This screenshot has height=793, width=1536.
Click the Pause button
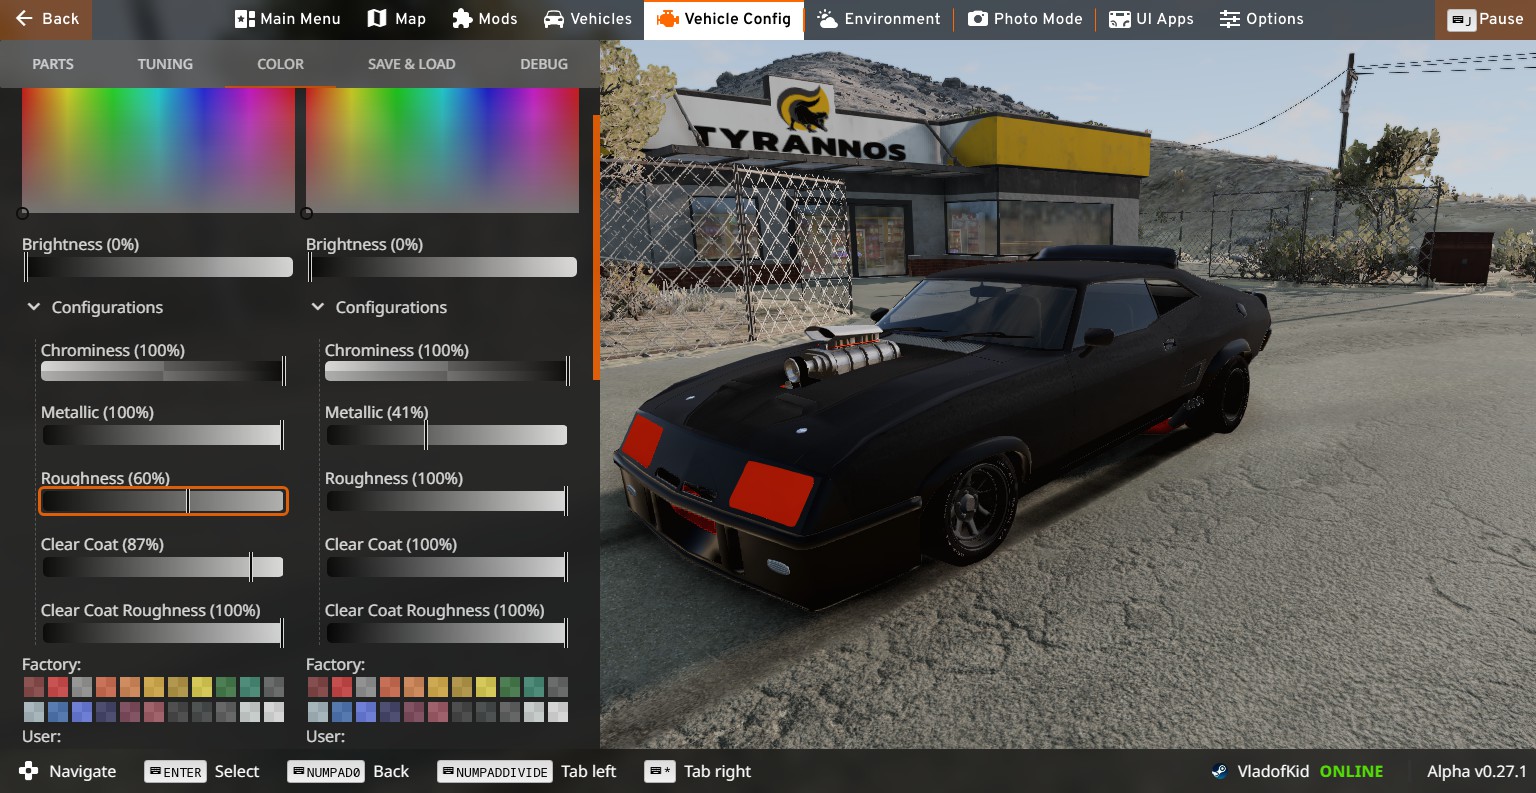click(x=1485, y=19)
